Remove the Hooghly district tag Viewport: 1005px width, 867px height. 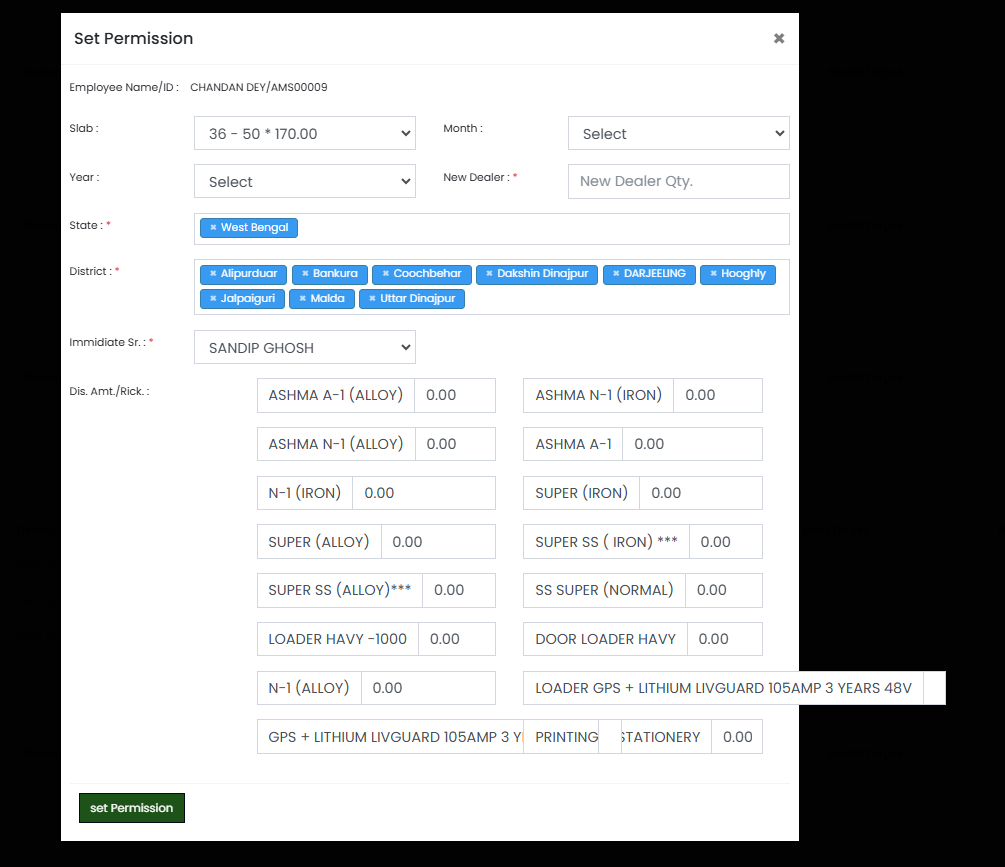click(x=713, y=274)
